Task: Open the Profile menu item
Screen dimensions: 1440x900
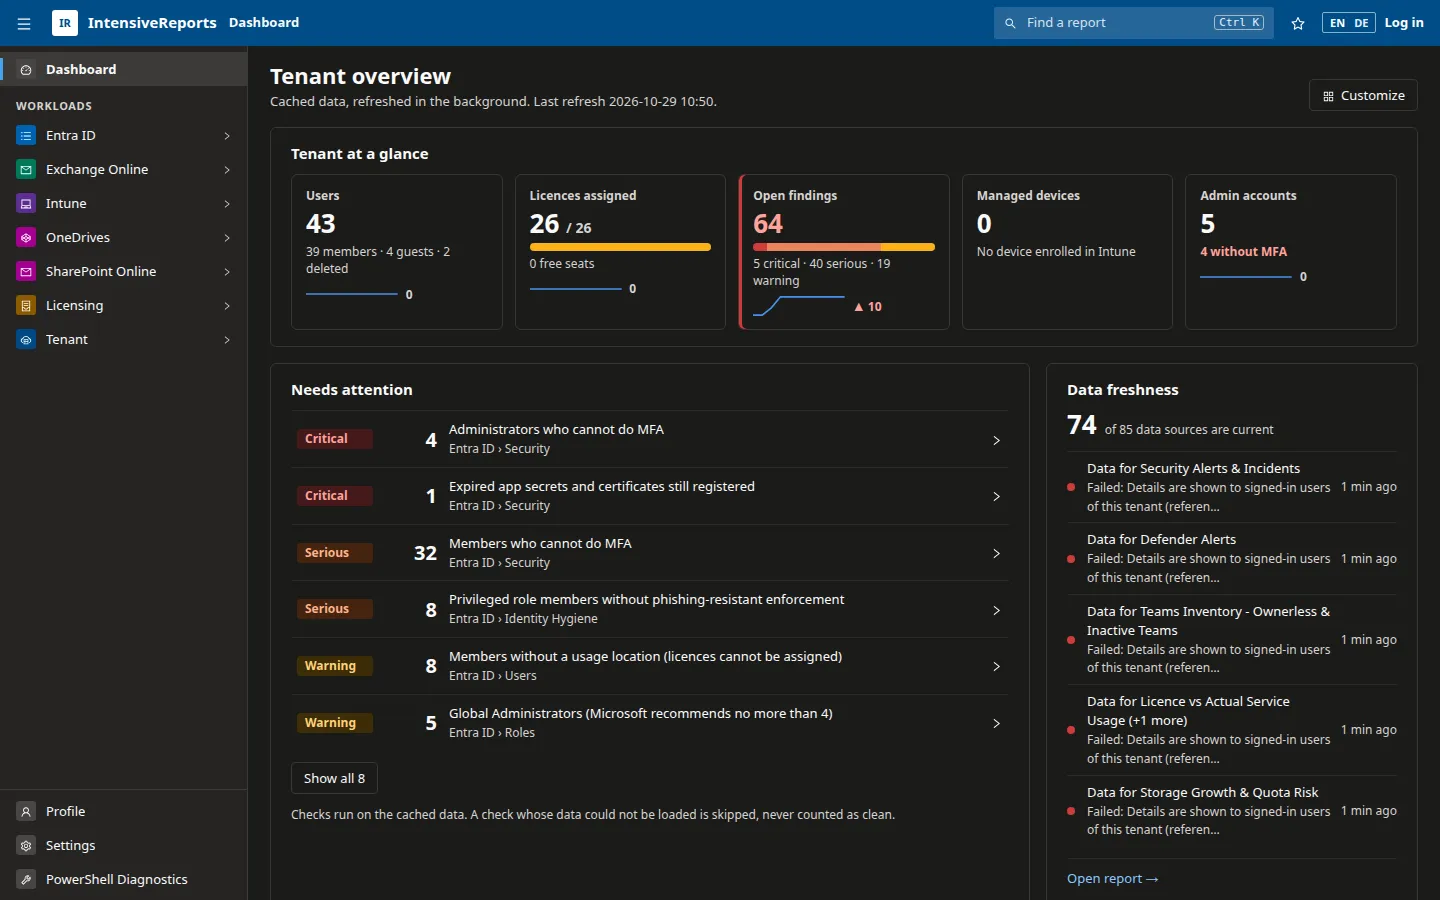Action: click(124, 812)
